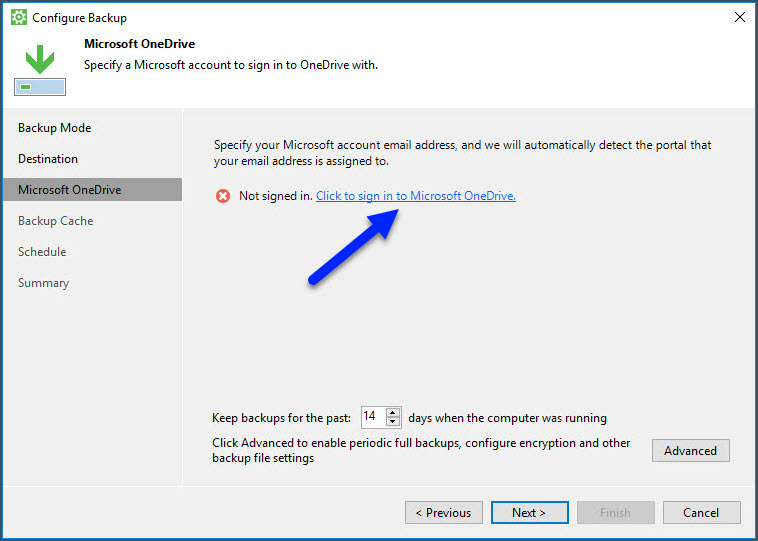Click the red 'Not signed in' error icon
The height and width of the screenshot is (541, 758).
223,196
